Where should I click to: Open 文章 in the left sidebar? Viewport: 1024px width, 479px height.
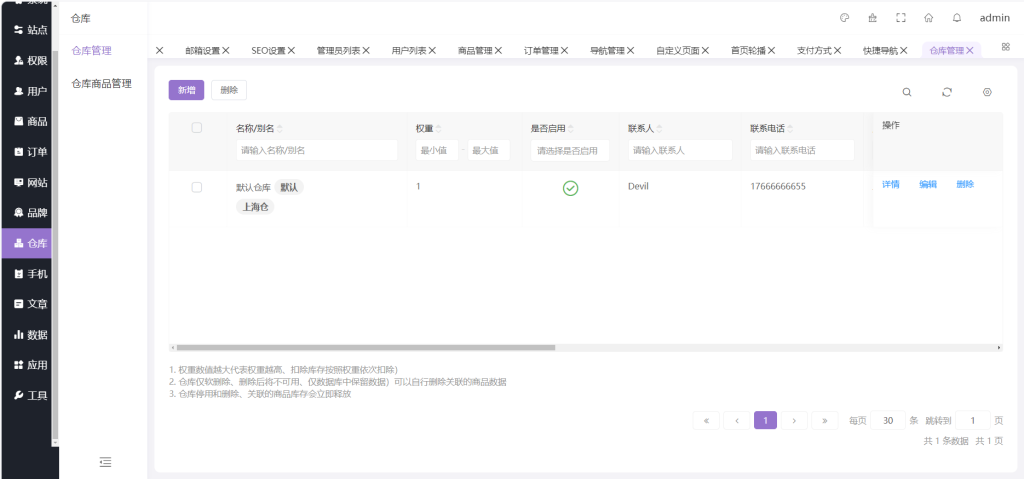click(31, 304)
